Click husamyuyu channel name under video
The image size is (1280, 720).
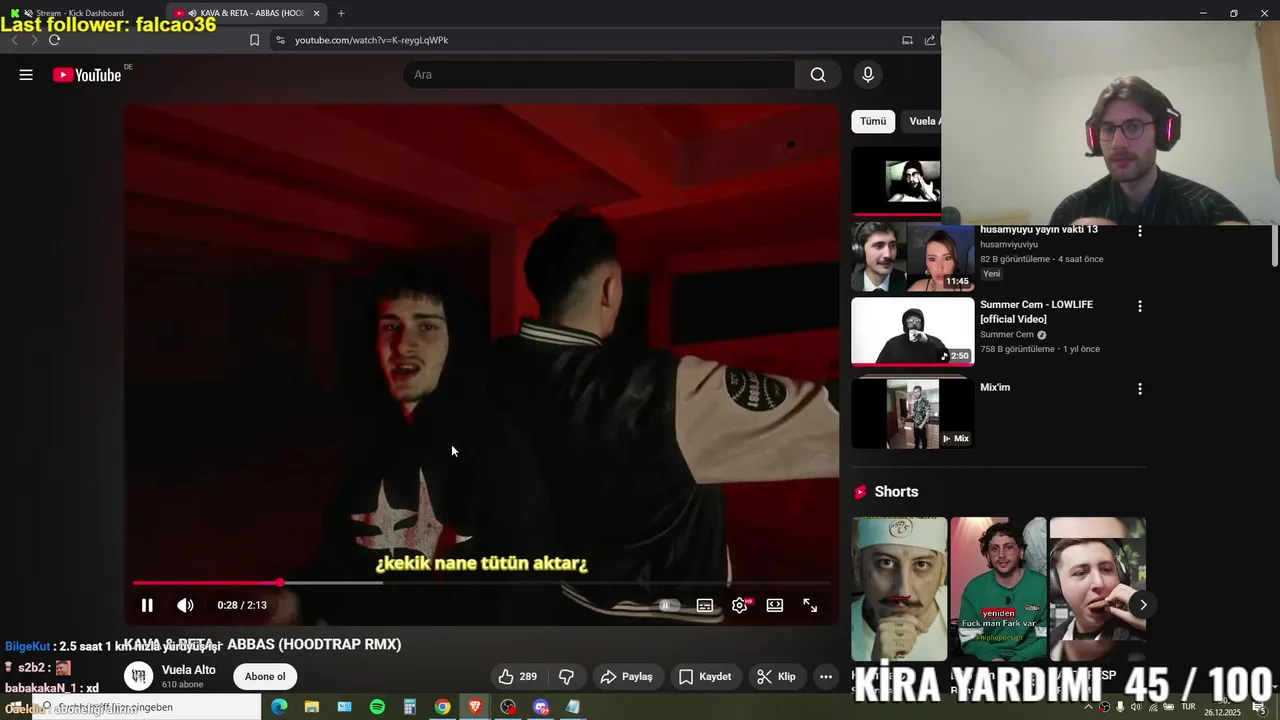click(1009, 245)
